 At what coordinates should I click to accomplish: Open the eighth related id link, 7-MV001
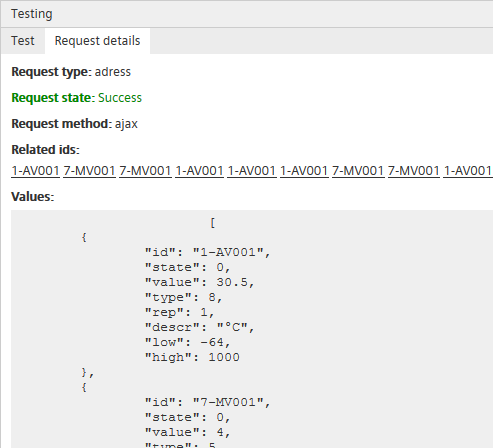(414, 171)
